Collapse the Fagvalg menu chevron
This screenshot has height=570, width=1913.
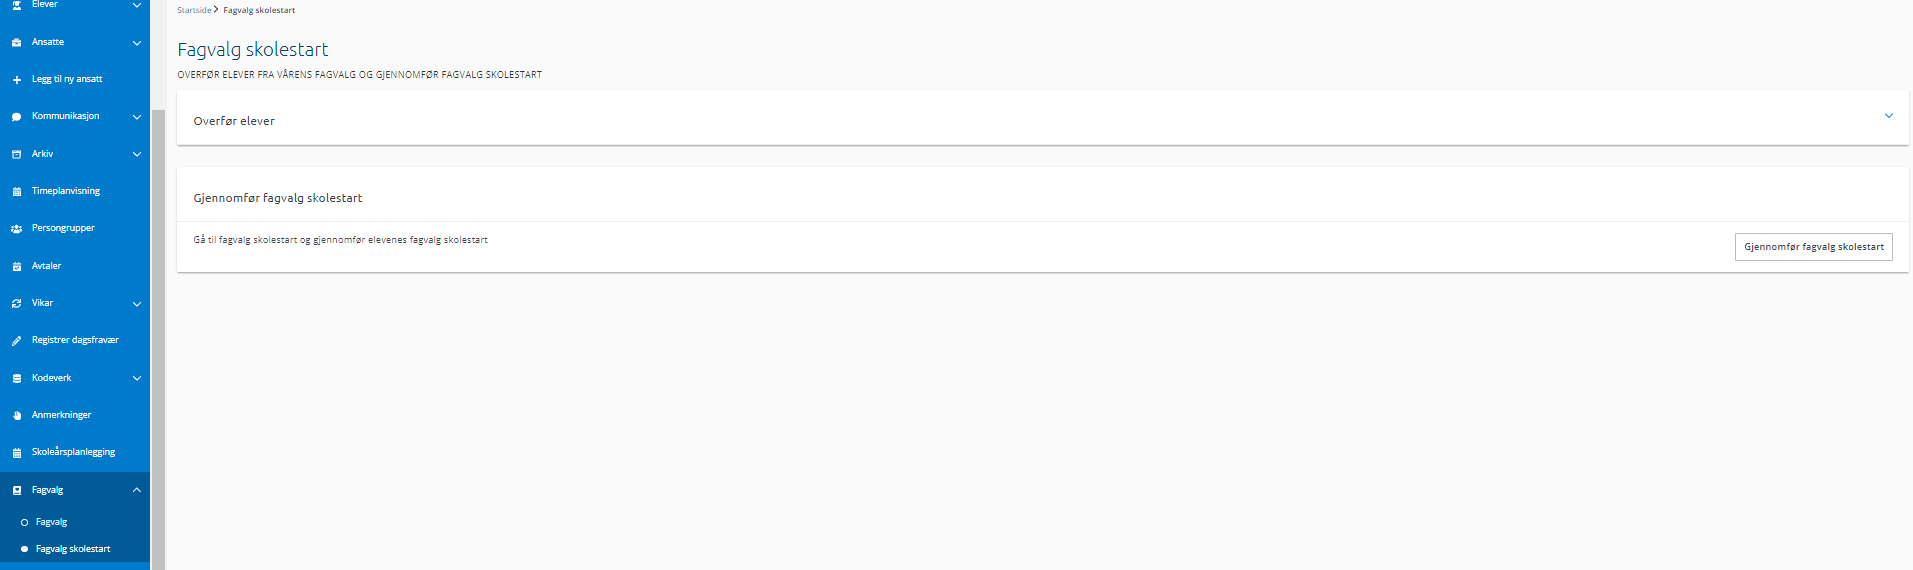[137, 490]
